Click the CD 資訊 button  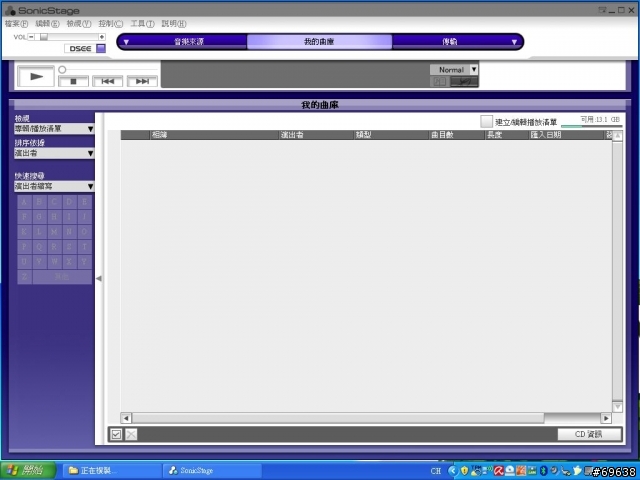589,434
